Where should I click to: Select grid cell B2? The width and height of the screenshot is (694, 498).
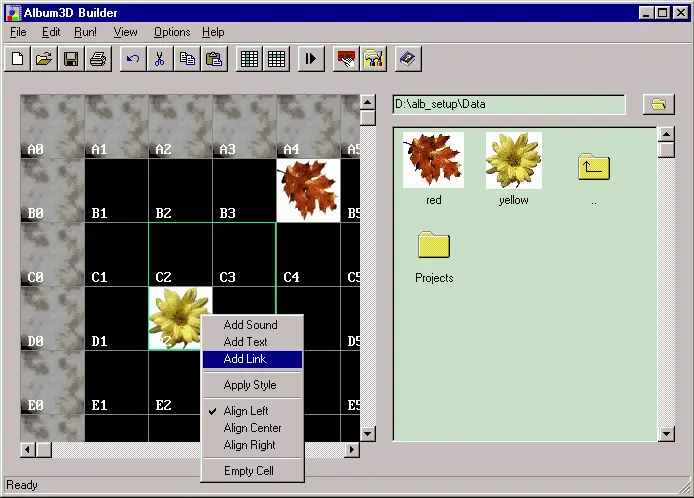[181, 190]
